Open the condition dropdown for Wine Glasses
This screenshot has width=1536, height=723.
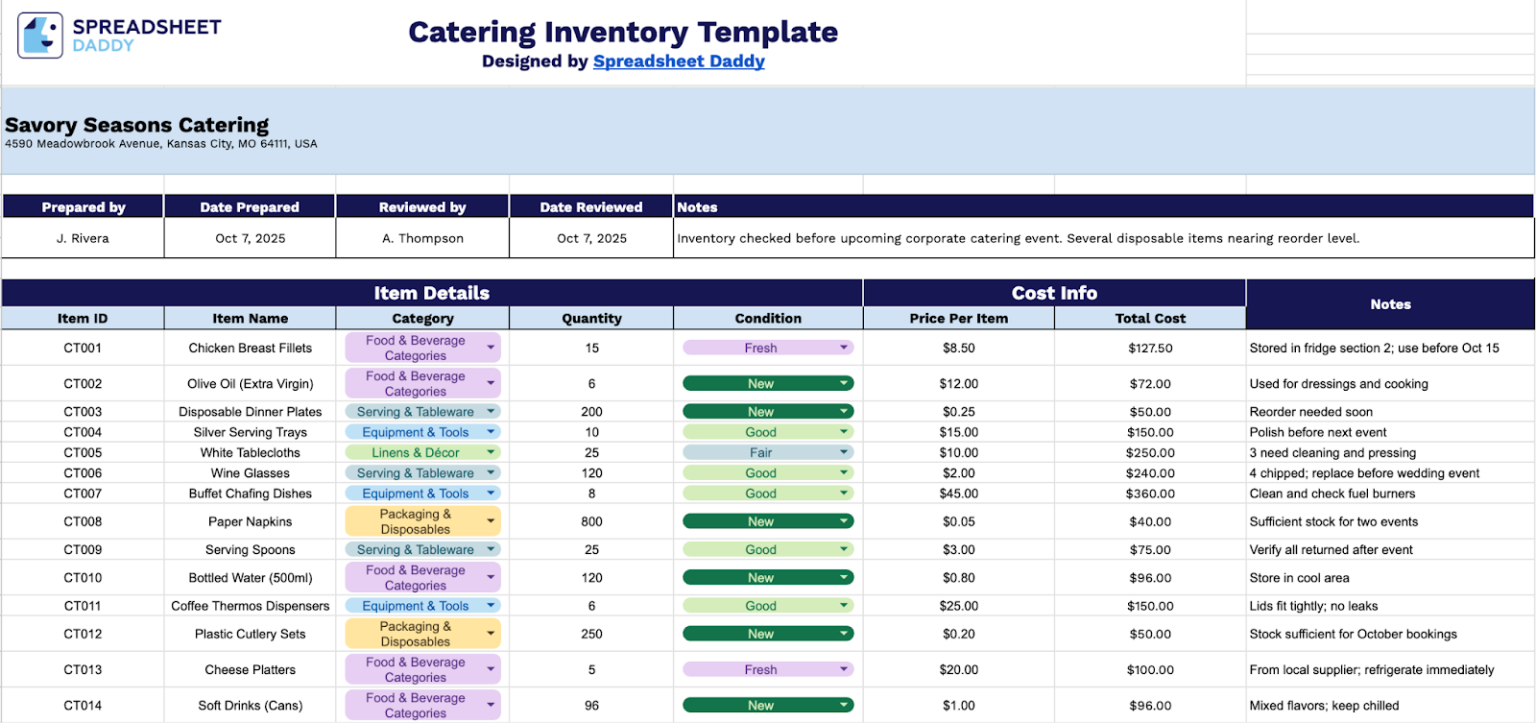tap(845, 473)
